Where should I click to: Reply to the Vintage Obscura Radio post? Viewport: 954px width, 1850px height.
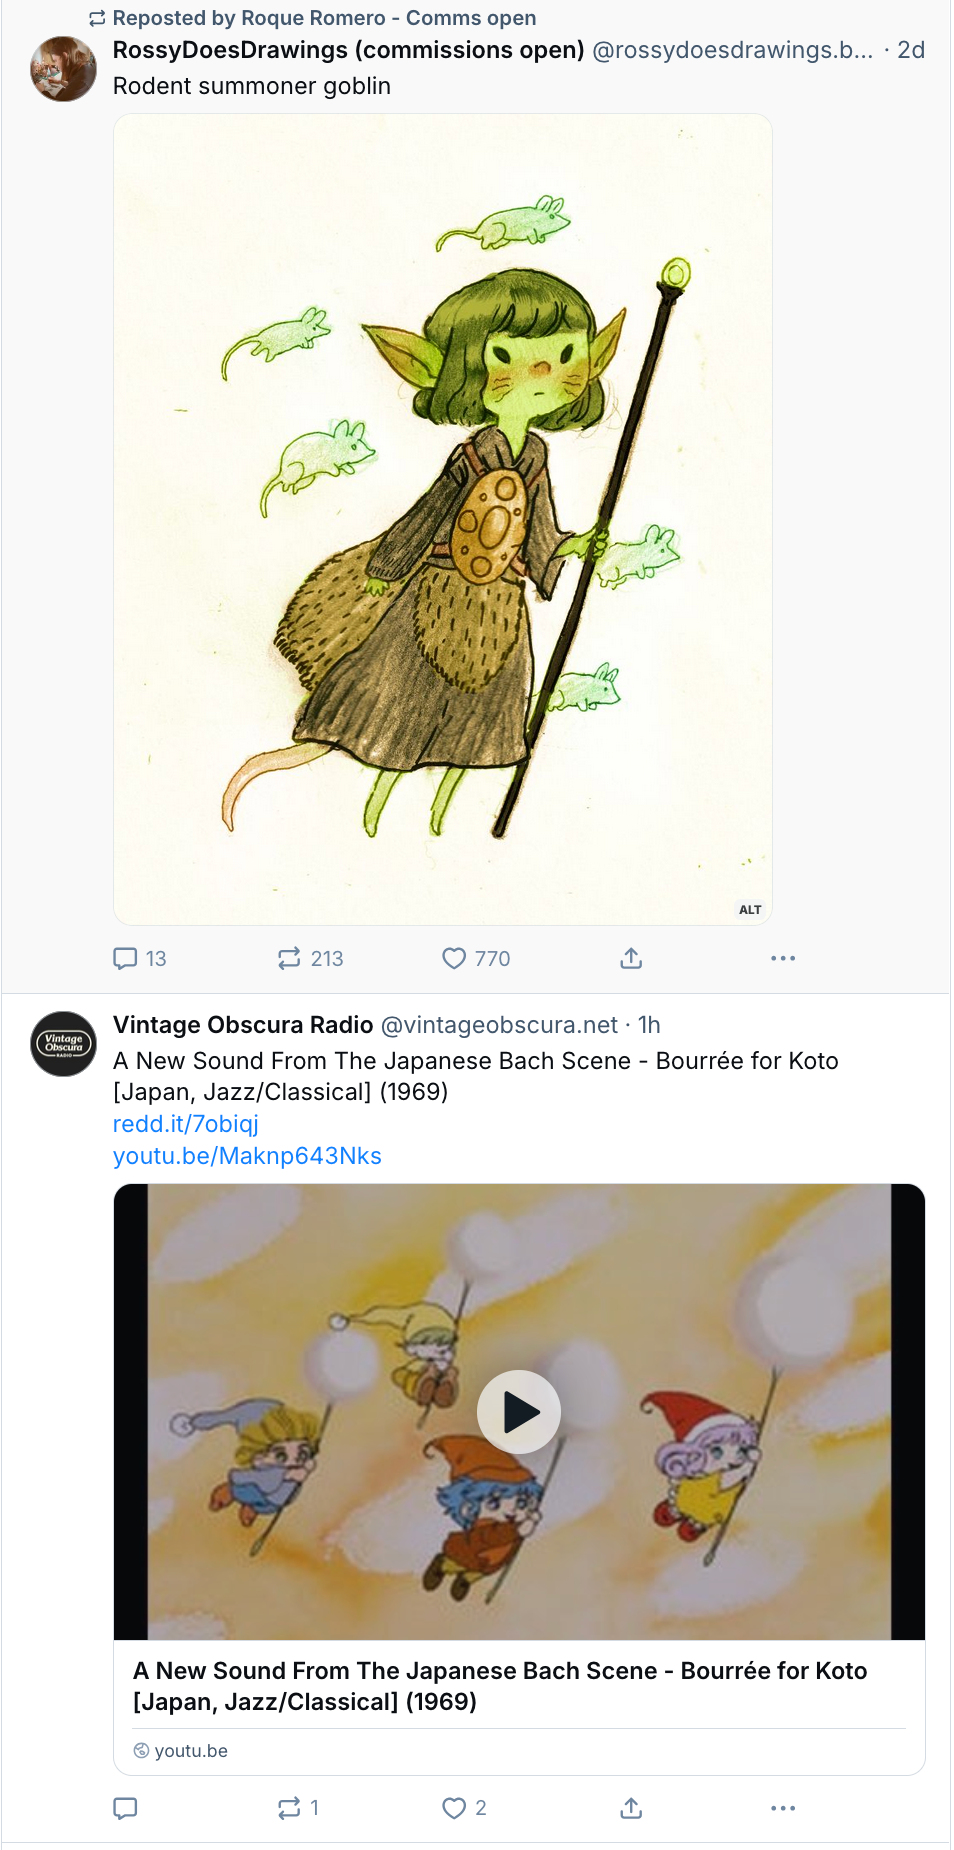pos(126,1808)
